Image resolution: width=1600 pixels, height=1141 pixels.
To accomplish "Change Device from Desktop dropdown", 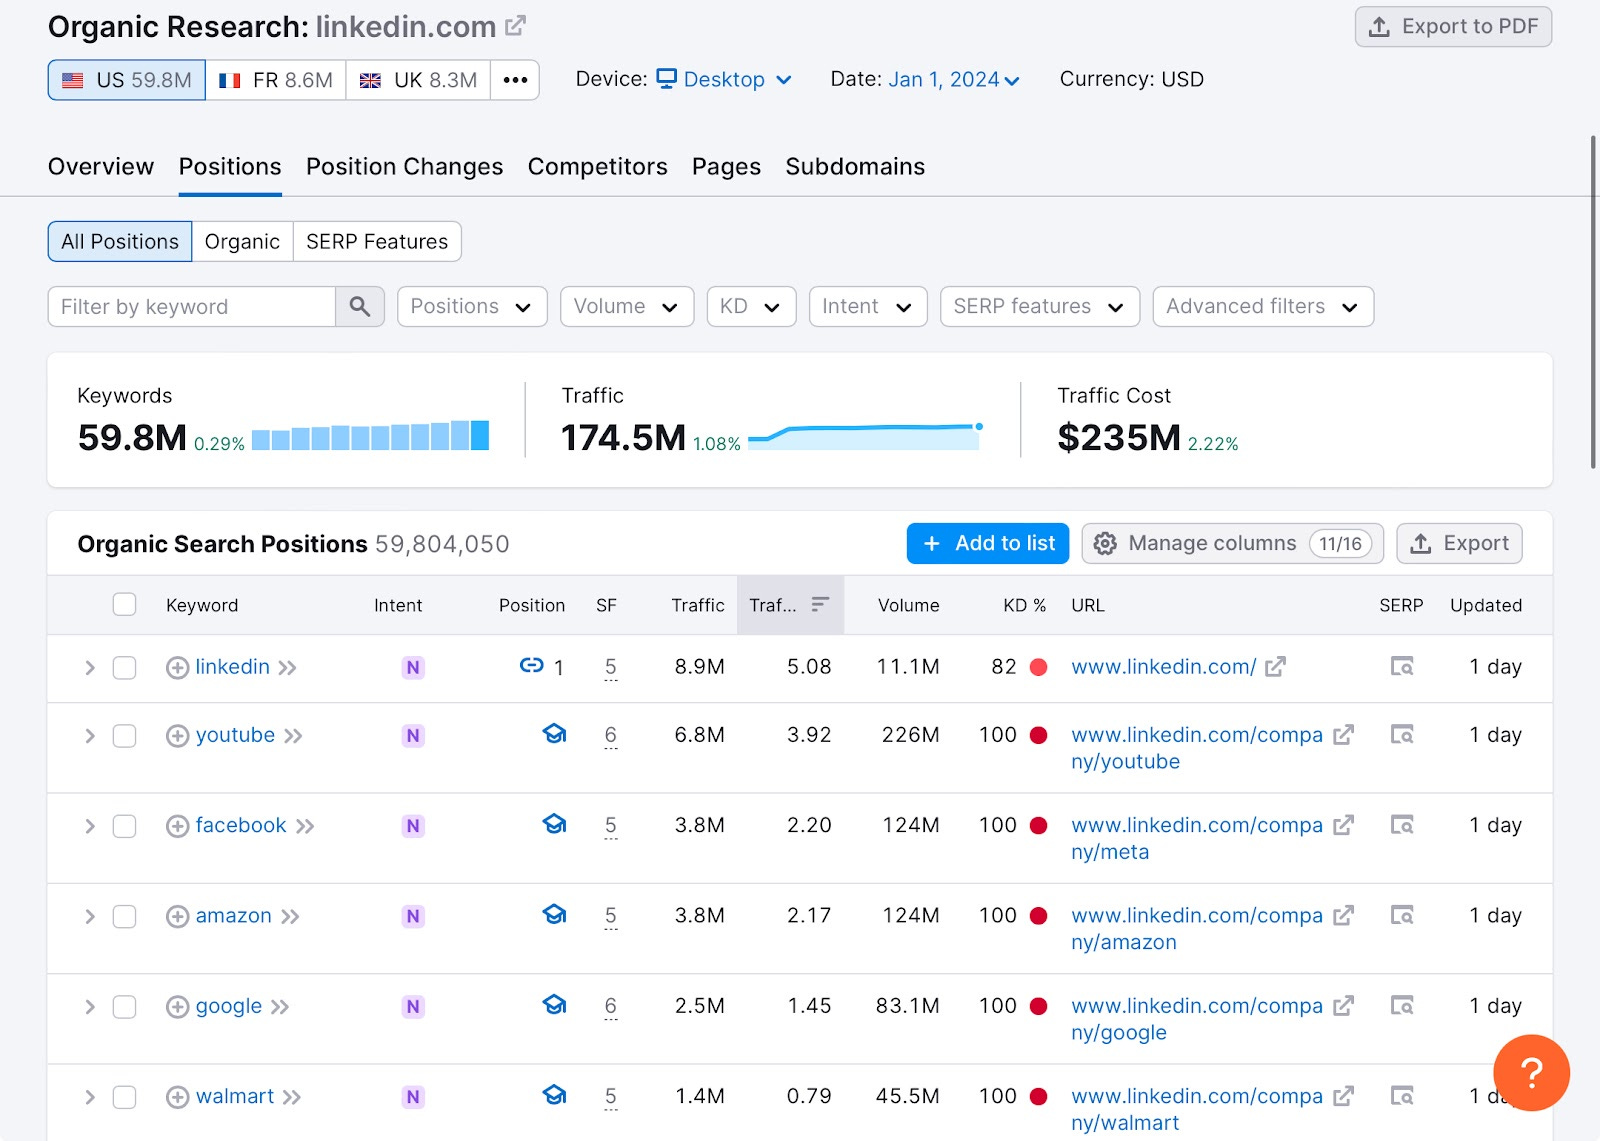I will tap(724, 80).
